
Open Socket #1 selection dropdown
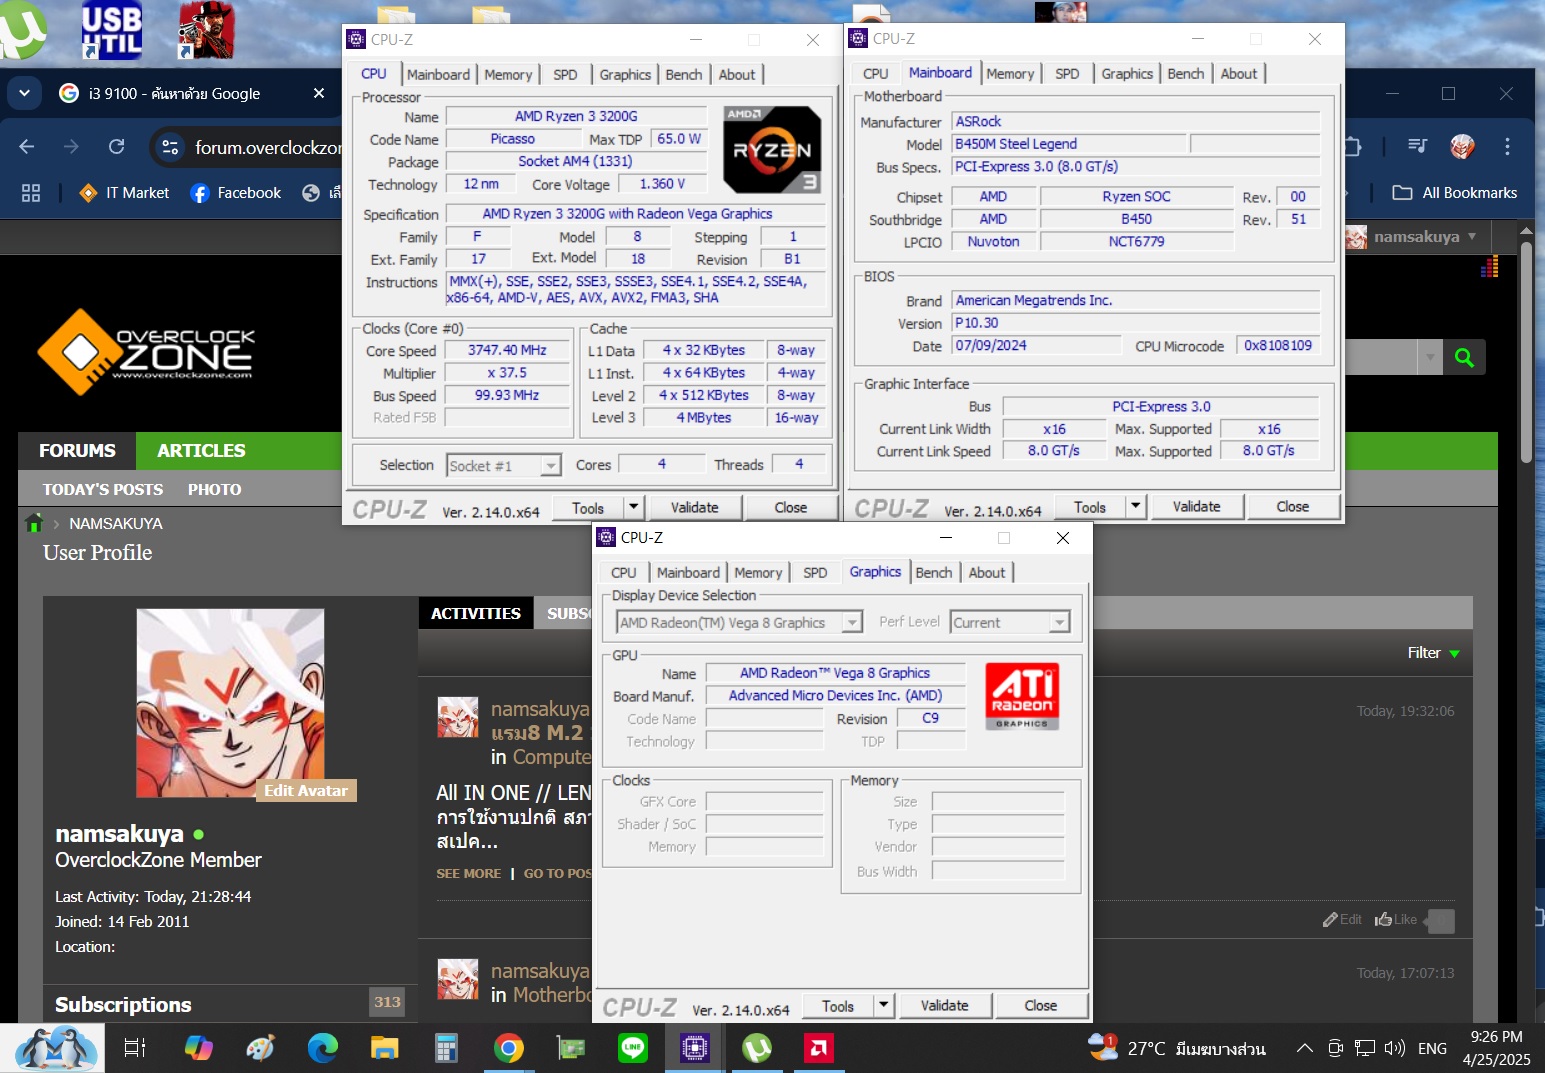pos(550,466)
